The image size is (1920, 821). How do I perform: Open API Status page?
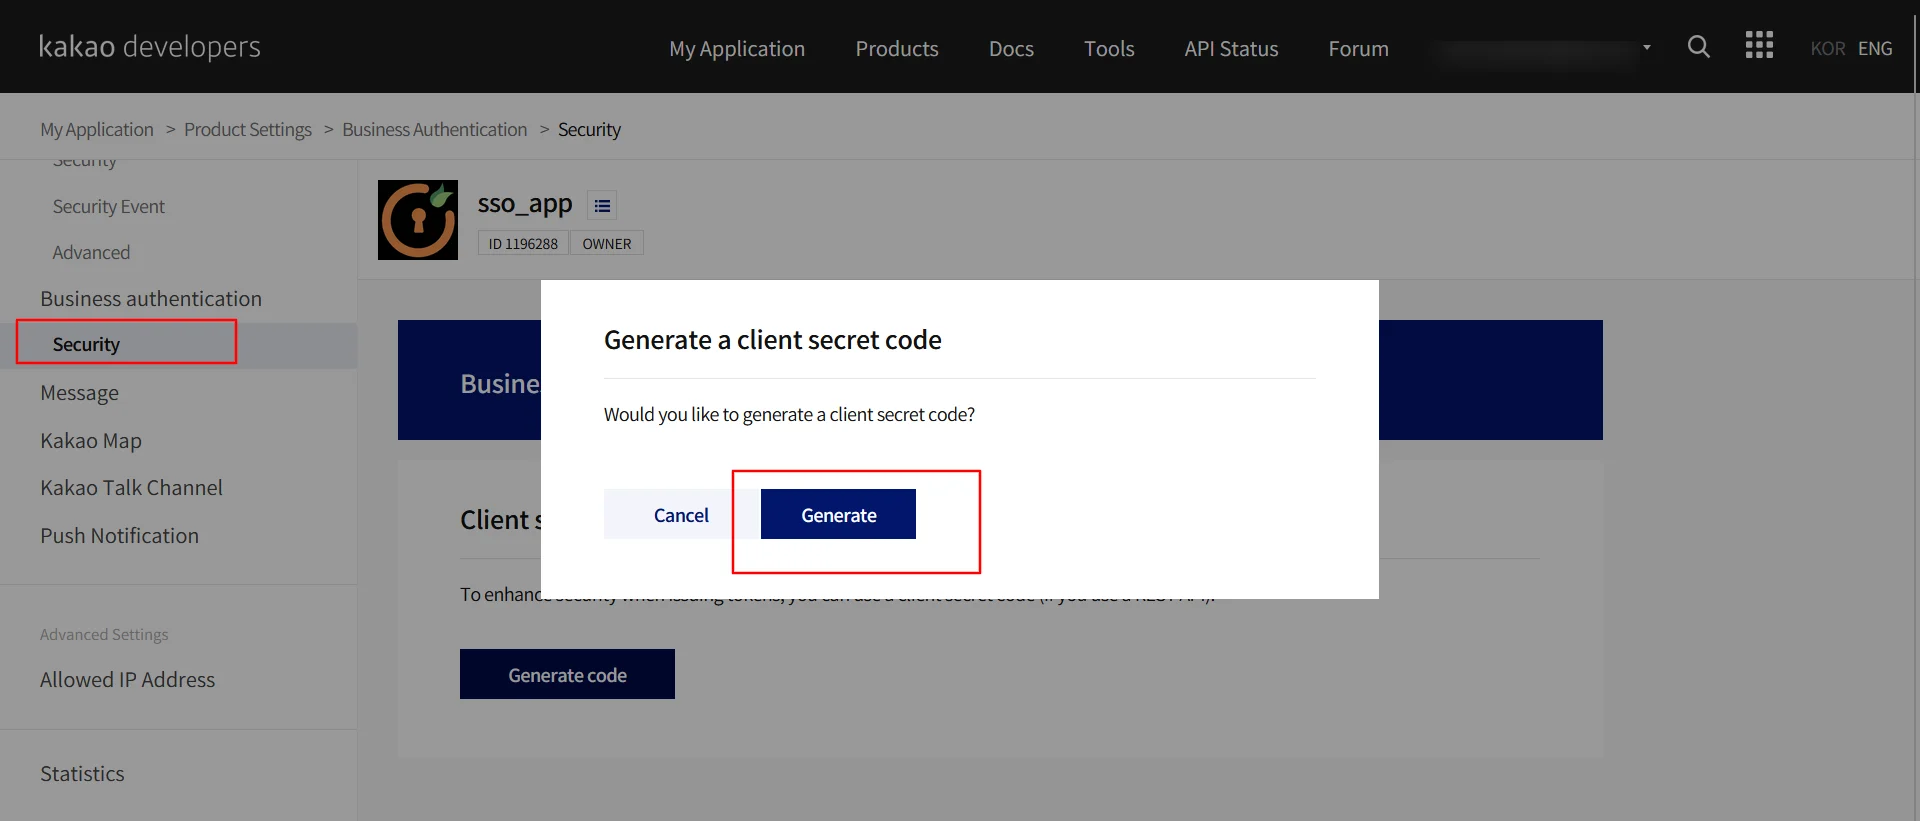tap(1231, 49)
